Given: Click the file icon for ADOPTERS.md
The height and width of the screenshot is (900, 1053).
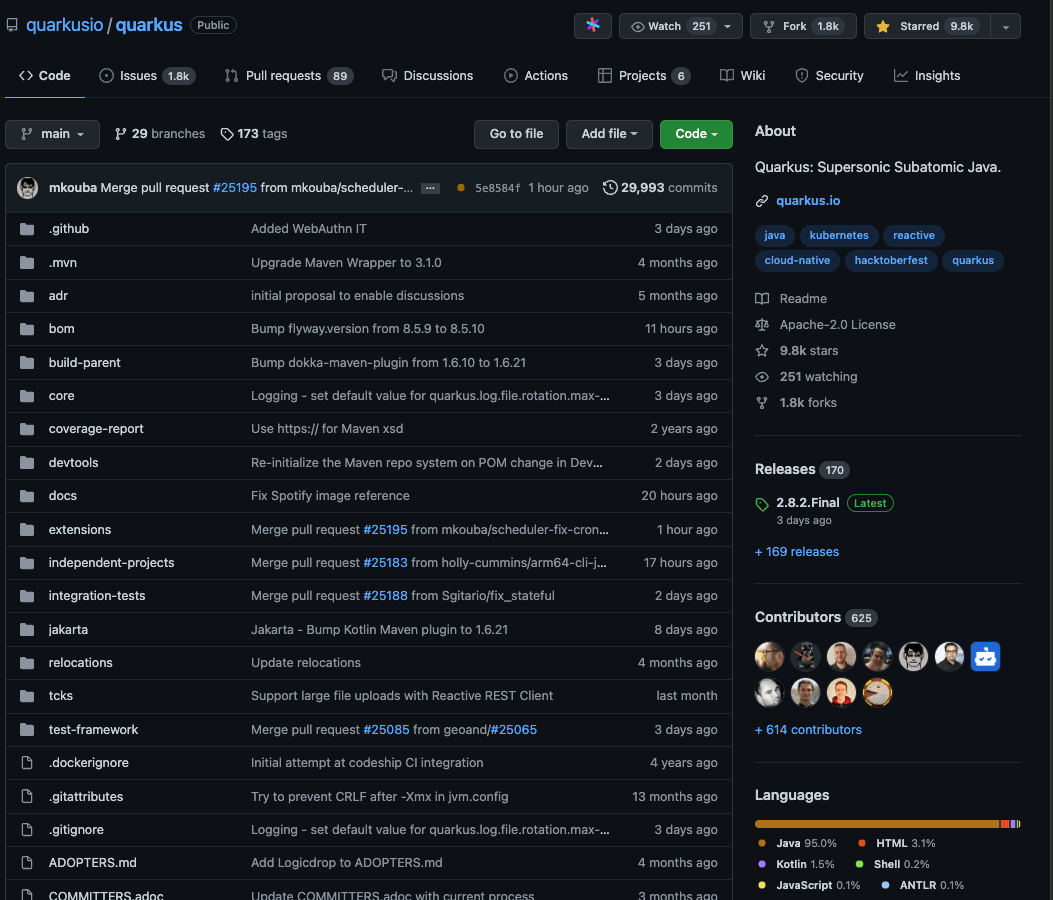Looking at the screenshot, I should click(27, 862).
